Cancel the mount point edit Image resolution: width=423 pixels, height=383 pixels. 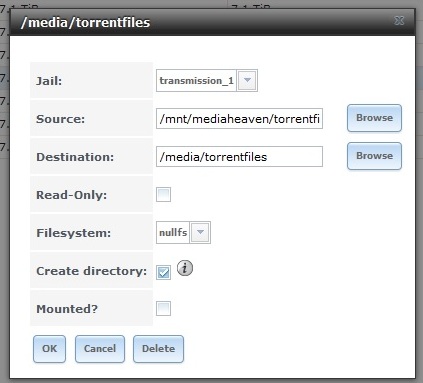tap(100, 349)
